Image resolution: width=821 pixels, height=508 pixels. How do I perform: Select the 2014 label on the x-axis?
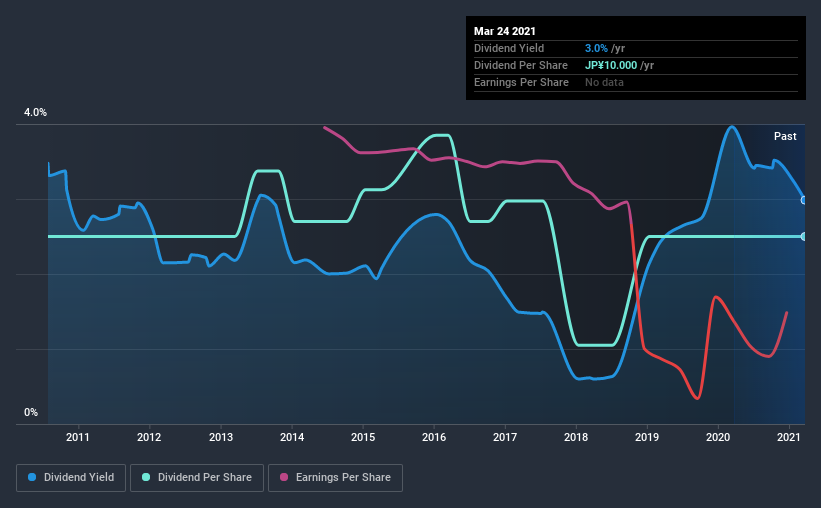click(292, 437)
